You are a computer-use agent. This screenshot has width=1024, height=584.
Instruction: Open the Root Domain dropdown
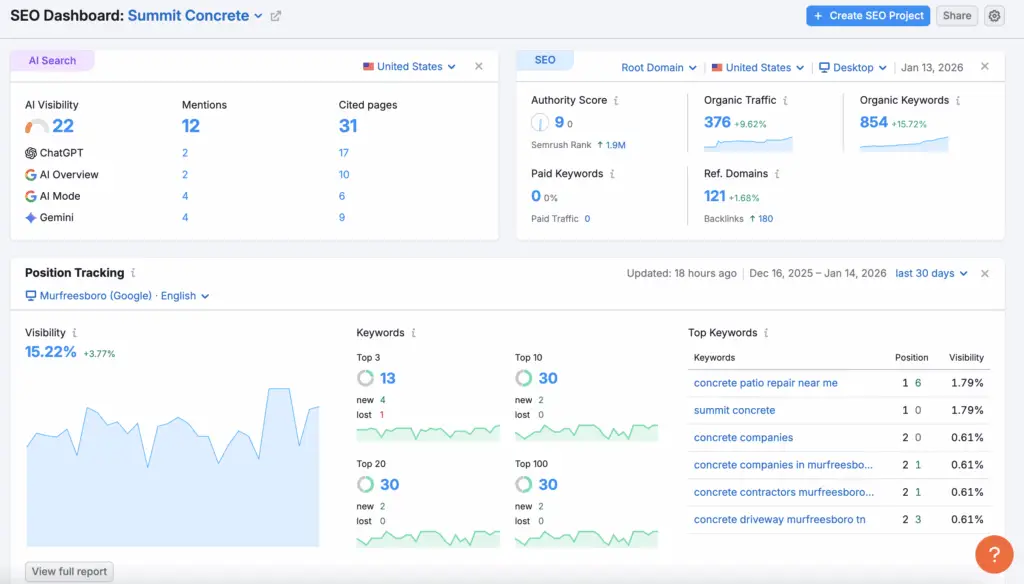659,68
